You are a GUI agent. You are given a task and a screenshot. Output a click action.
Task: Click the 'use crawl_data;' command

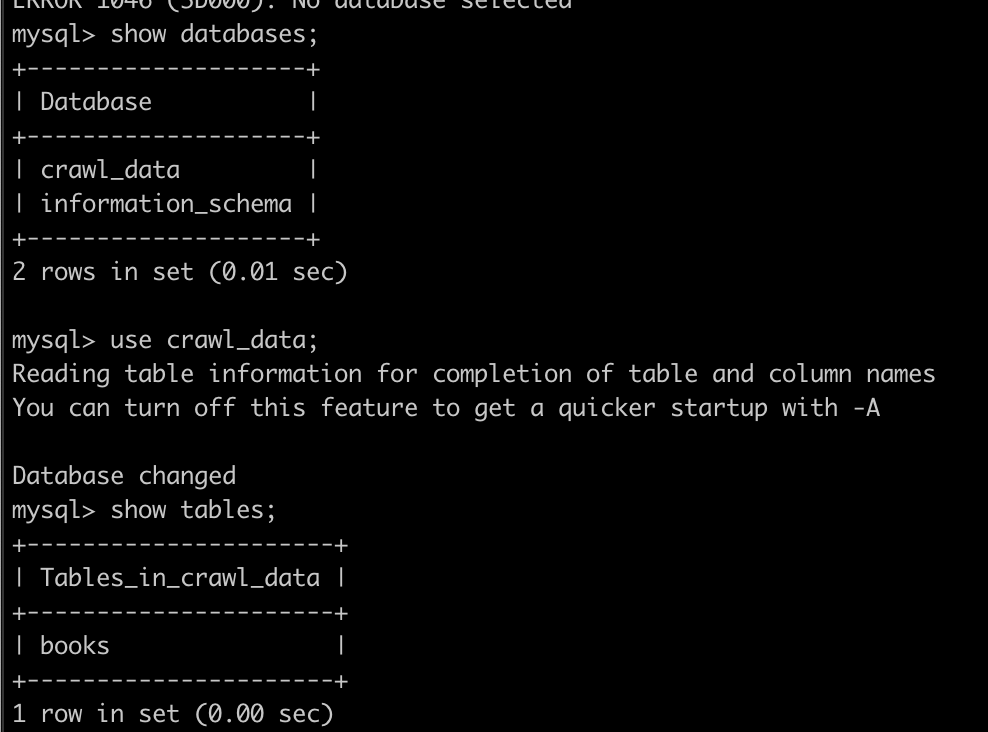214,340
